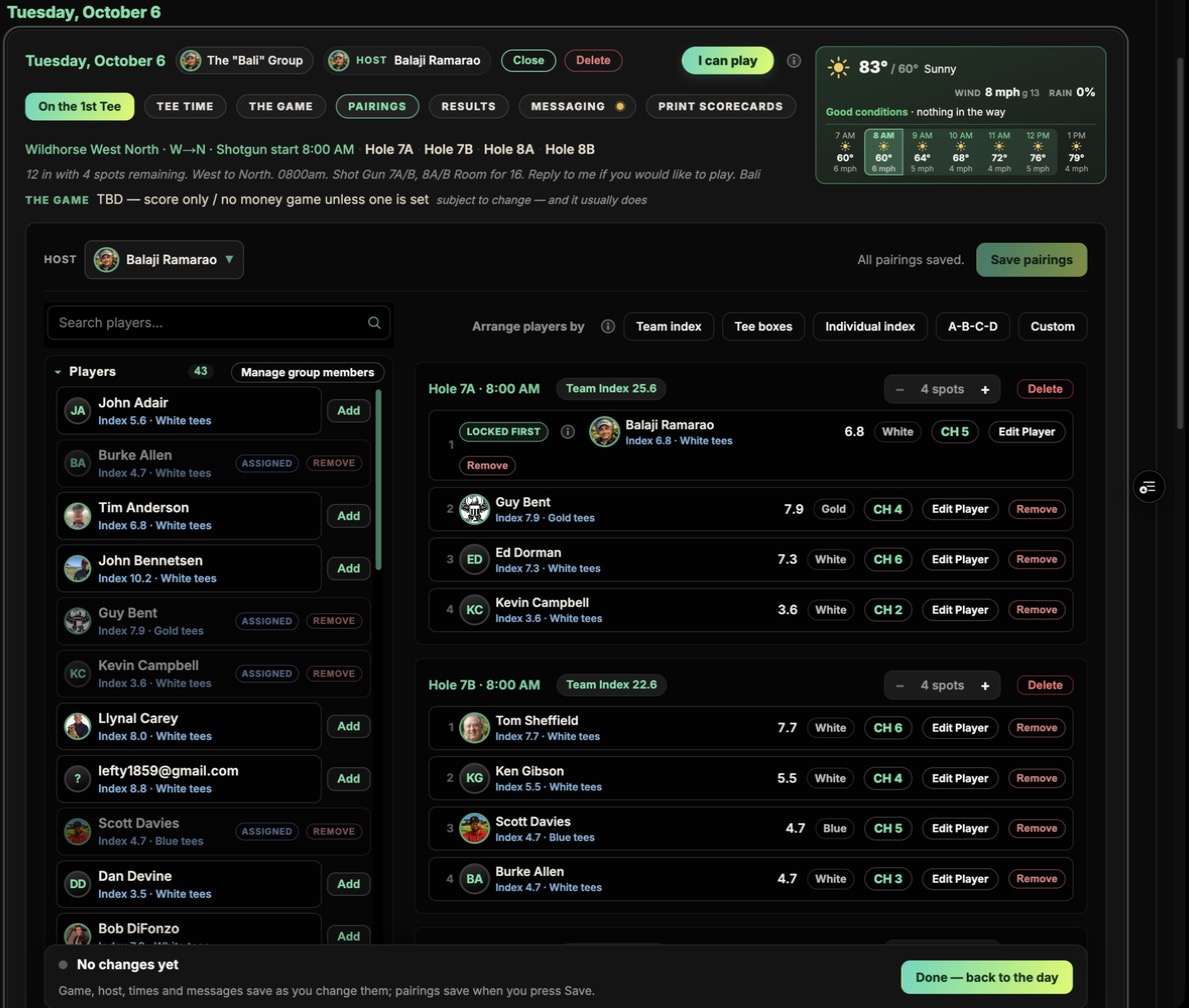Click Scott Davies' avatar in Hole 7B pairing

click(475, 828)
